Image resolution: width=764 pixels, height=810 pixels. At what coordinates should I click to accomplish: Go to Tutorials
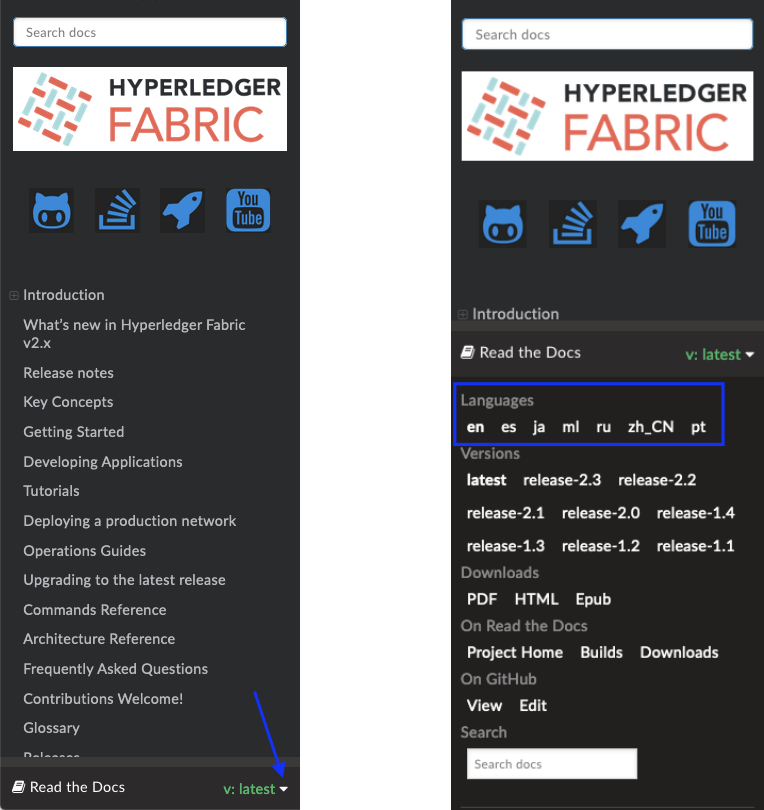coord(51,491)
